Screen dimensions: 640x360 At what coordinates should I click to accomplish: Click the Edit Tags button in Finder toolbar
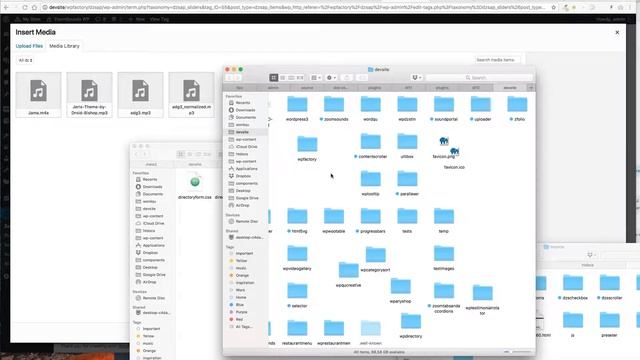[x=362, y=78]
